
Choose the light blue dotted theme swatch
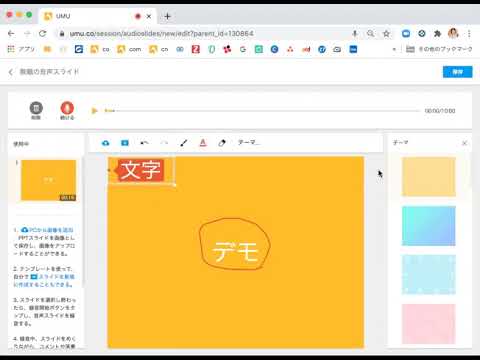429,275
